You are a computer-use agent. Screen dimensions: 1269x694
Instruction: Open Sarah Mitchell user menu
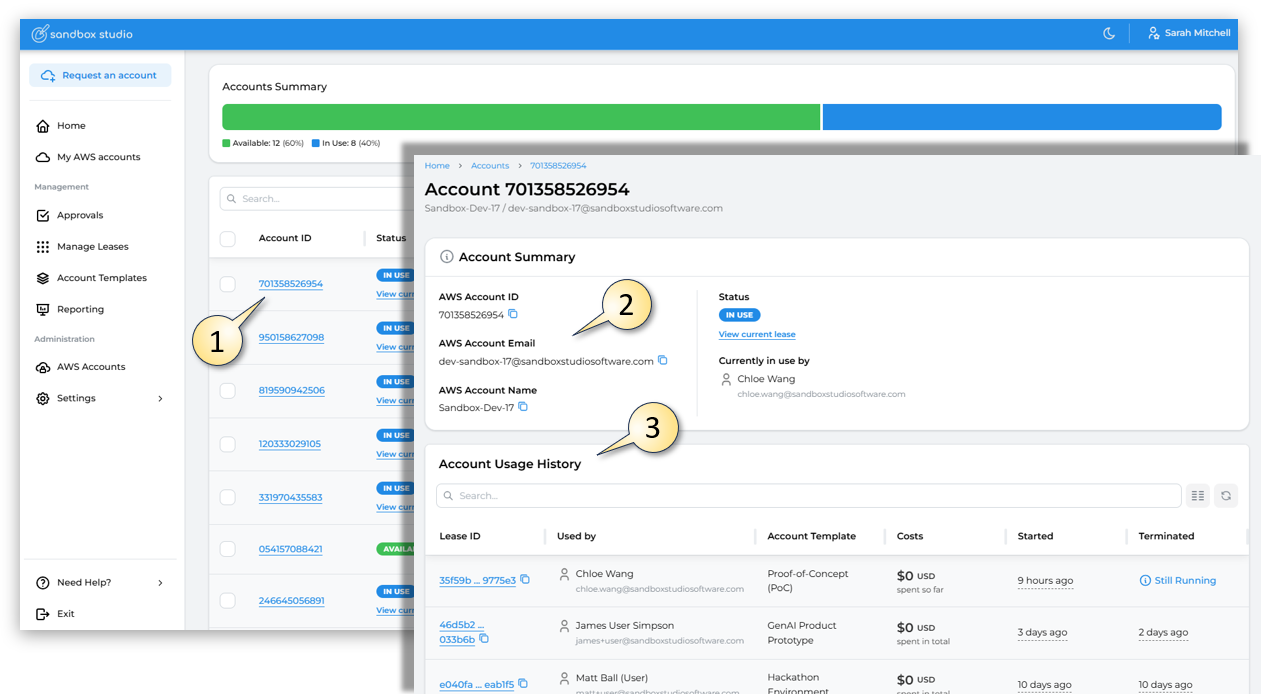click(x=1189, y=34)
